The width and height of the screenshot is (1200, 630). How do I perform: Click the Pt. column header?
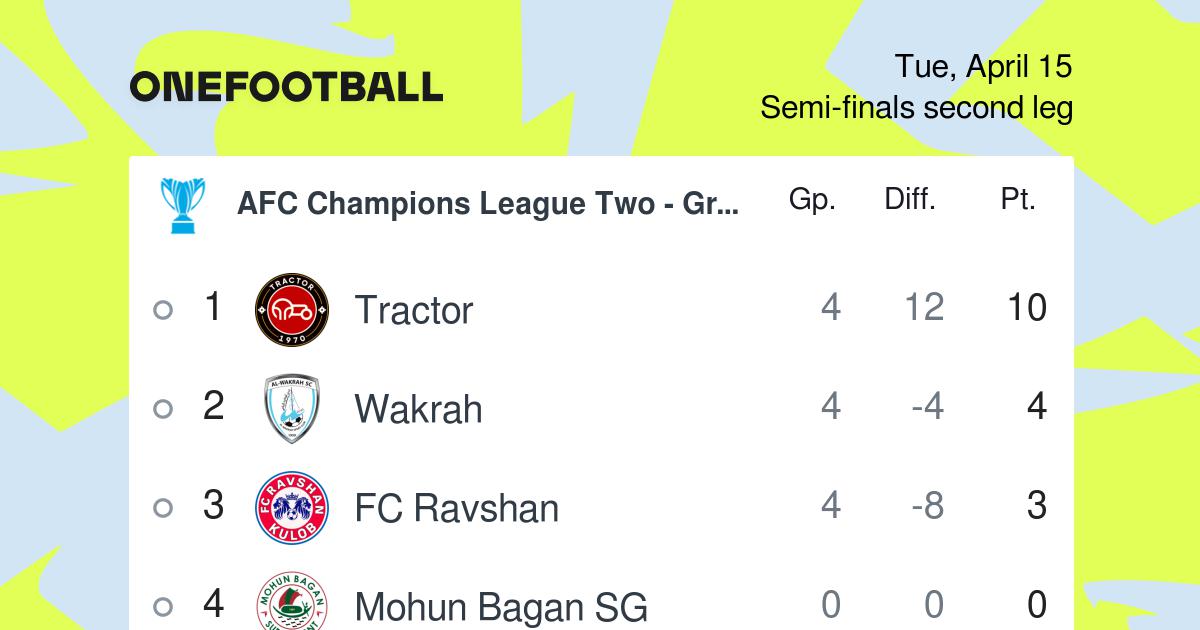coord(1018,199)
